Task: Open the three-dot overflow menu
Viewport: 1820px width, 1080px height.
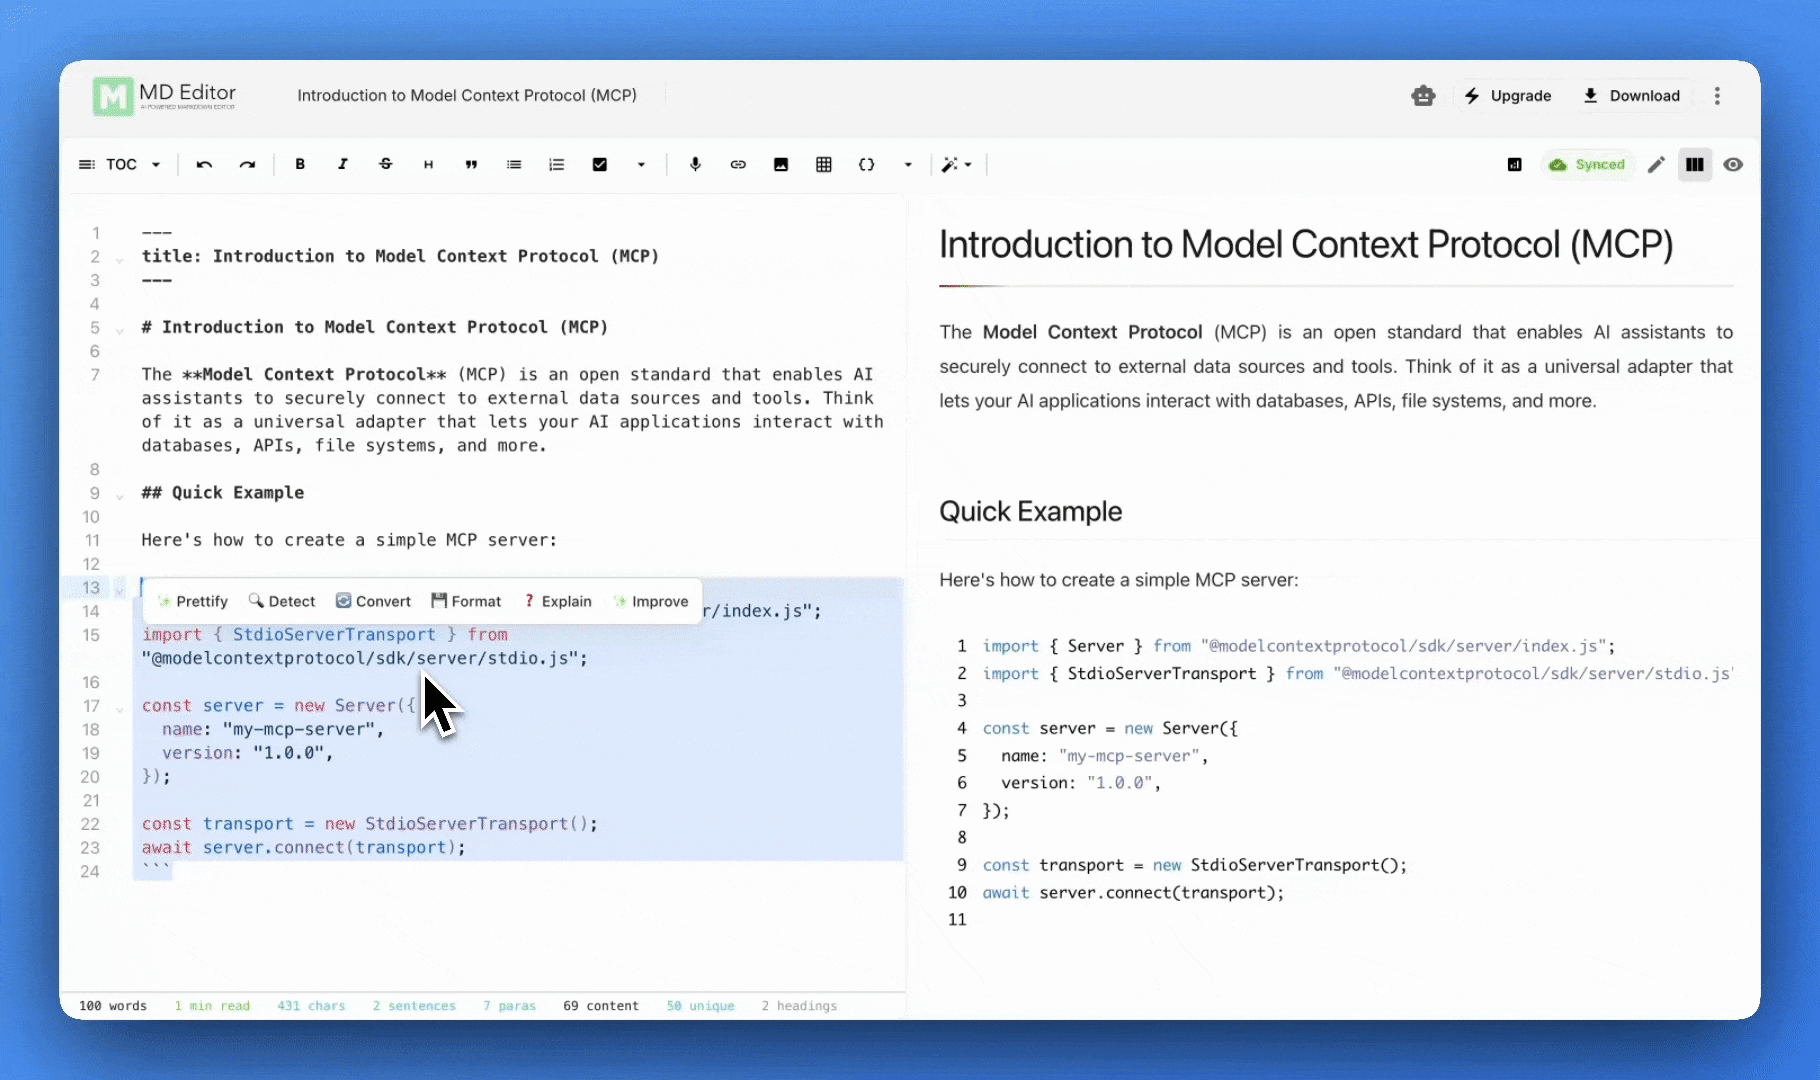Action: click(1717, 95)
